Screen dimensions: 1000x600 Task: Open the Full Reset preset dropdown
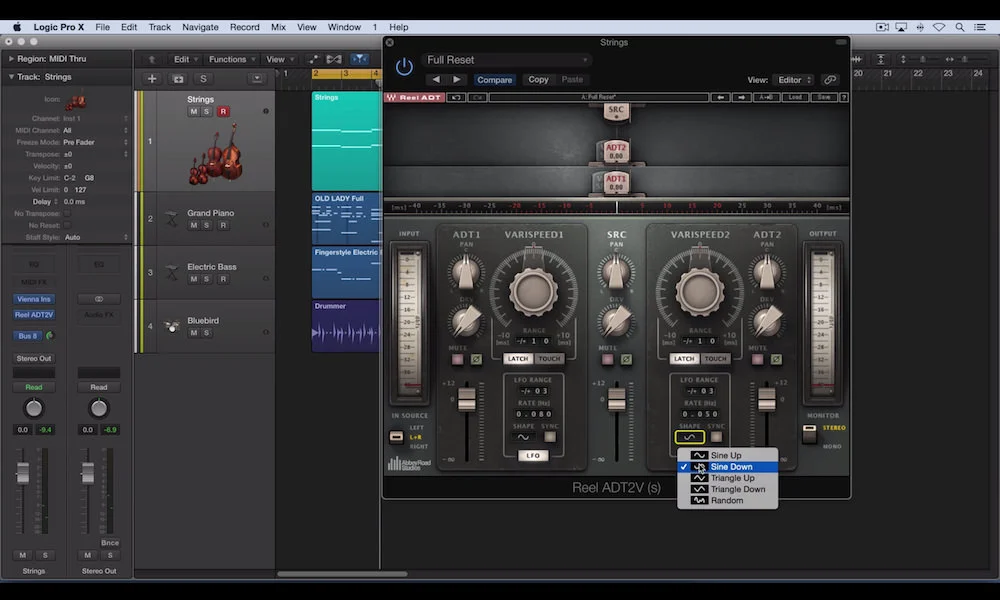[x=507, y=59]
